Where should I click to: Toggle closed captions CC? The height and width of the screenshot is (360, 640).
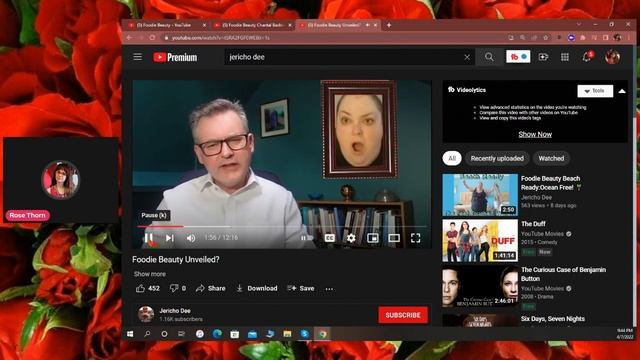[329, 238]
